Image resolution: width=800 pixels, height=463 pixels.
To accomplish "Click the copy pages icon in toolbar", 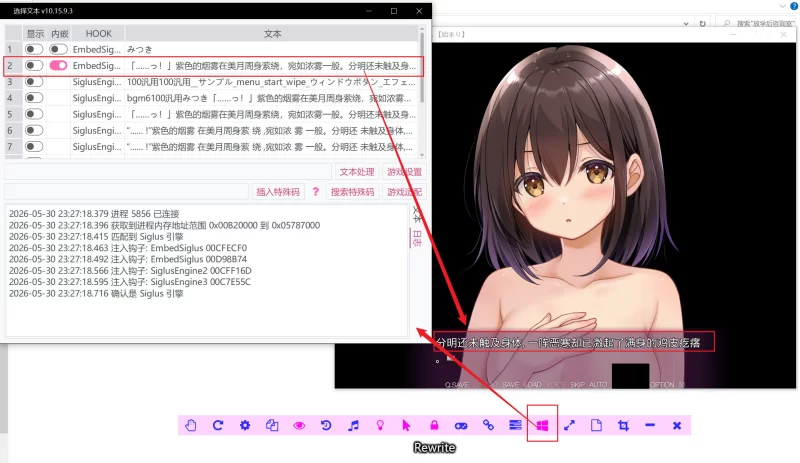I will (272, 425).
